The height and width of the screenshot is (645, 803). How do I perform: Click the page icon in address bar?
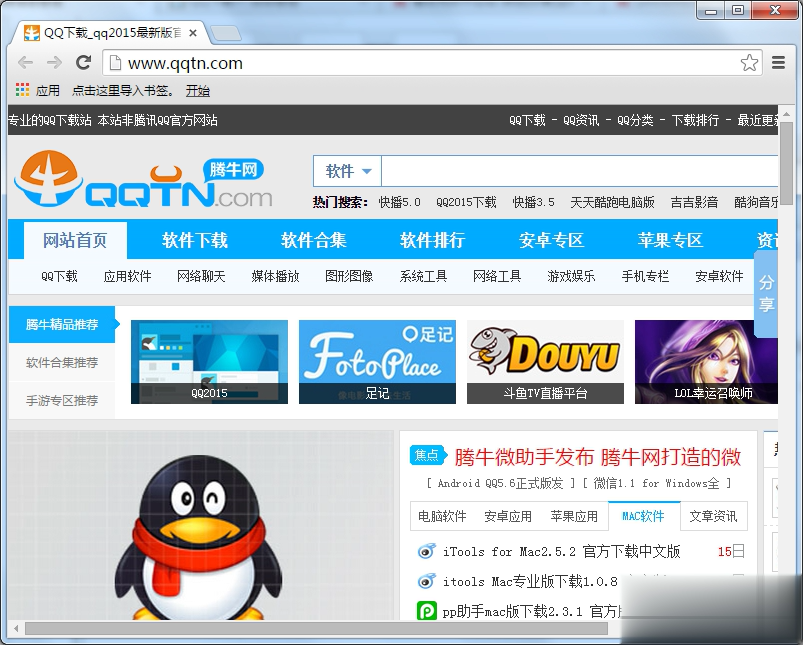(116, 63)
